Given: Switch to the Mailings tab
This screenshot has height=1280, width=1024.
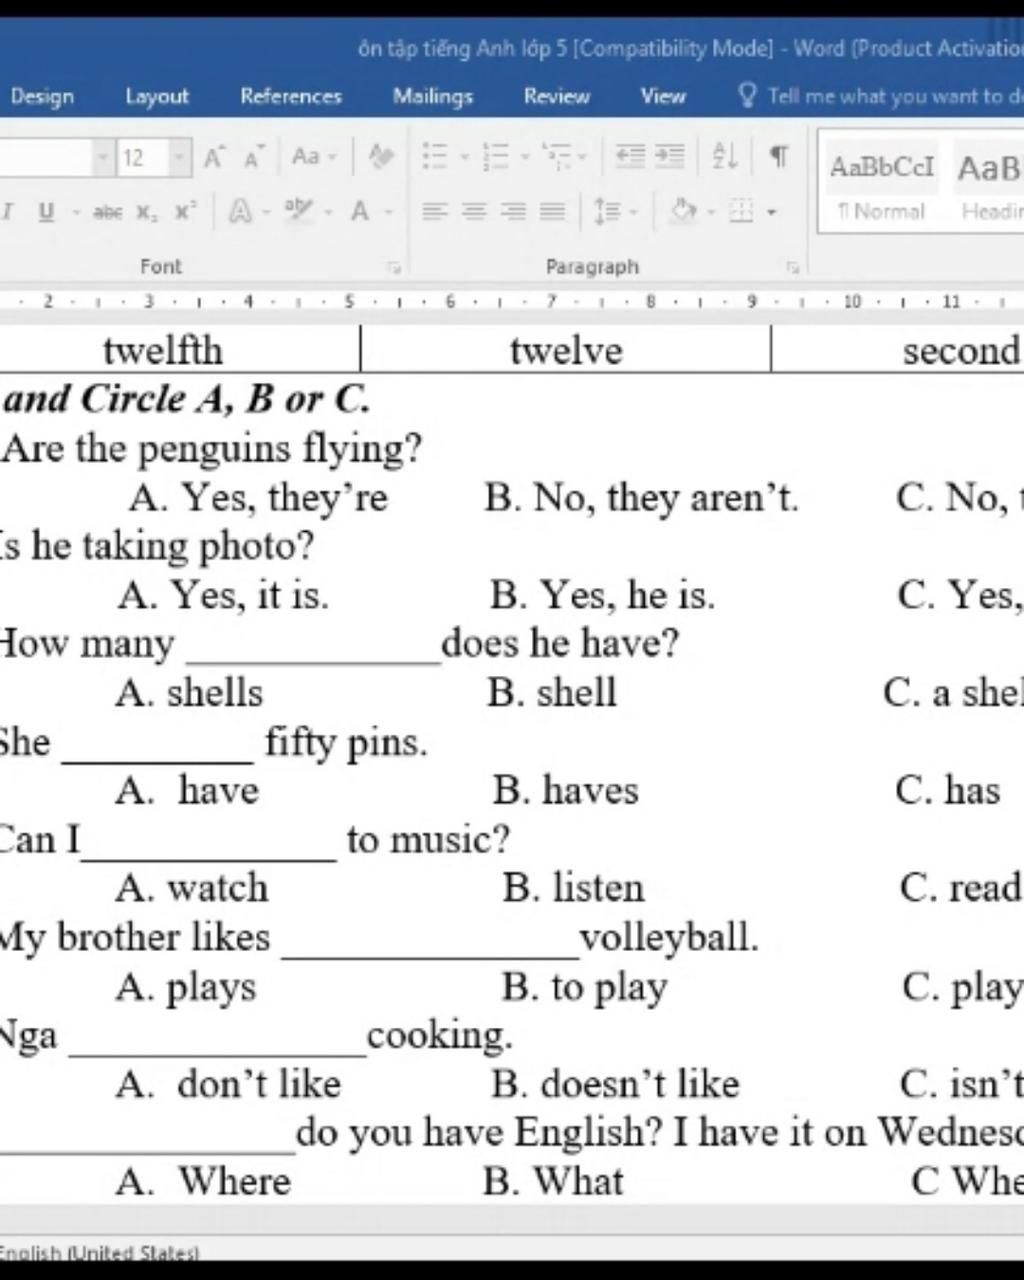Looking at the screenshot, I should [433, 96].
